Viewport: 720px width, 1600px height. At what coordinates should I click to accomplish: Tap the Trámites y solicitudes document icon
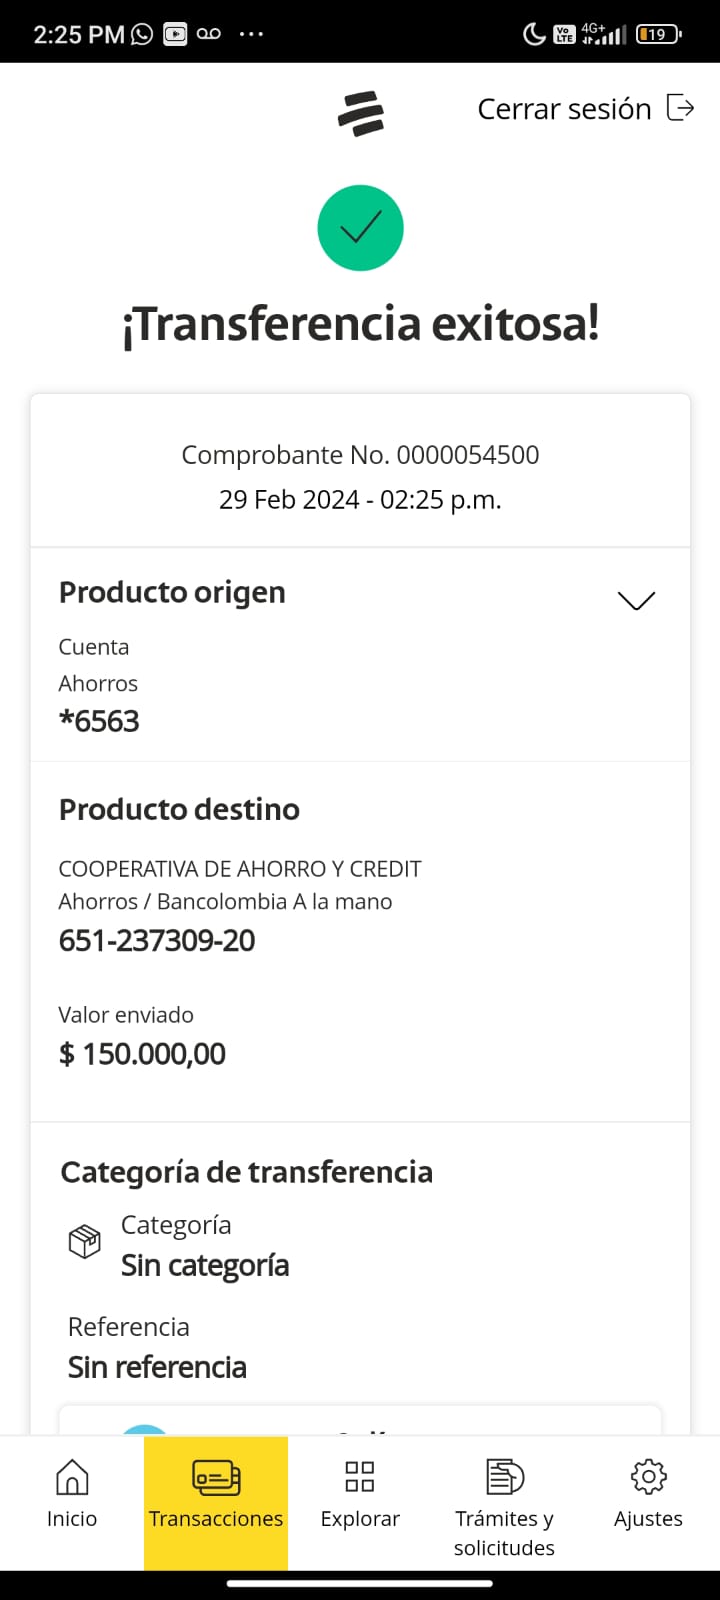coord(504,1476)
